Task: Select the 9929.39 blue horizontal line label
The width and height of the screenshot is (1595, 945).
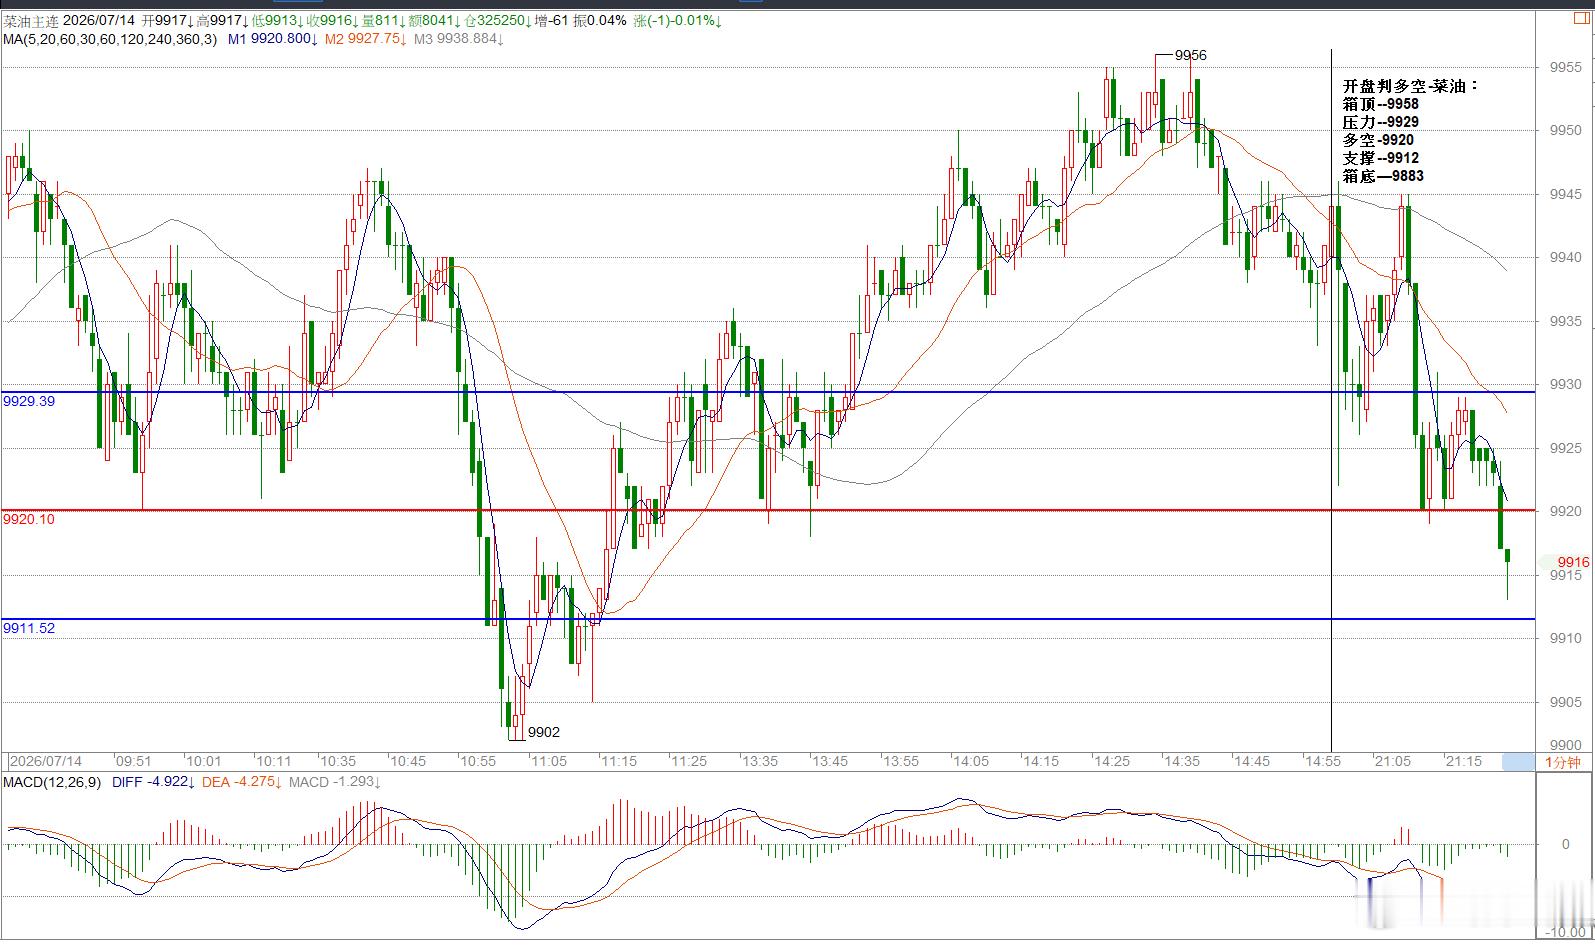Action: pos(29,401)
